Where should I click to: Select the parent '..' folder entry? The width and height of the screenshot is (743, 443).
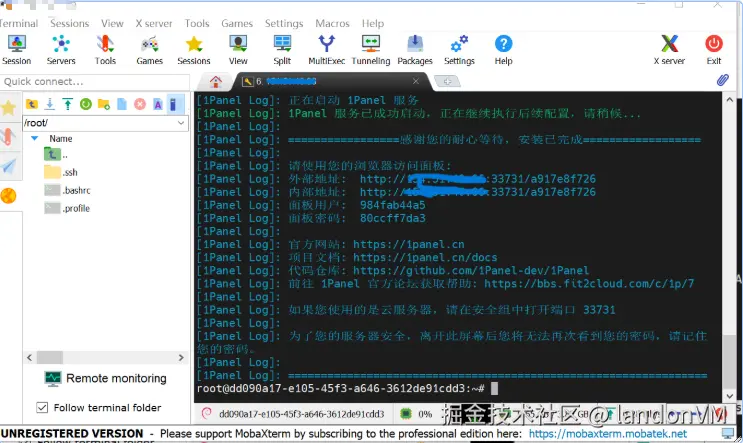click(56, 154)
